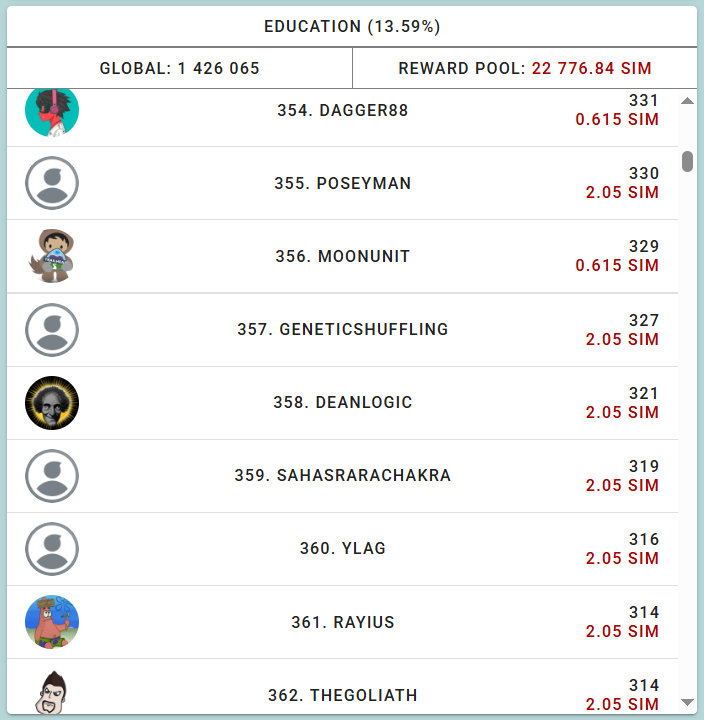
Task: Select Ylag's placeholder profile icon
Action: [x=52, y=549]
